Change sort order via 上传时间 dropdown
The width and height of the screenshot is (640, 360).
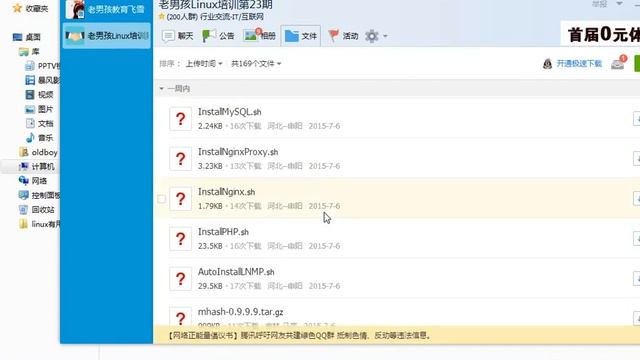pyautogui.click(x=204, y=64)
